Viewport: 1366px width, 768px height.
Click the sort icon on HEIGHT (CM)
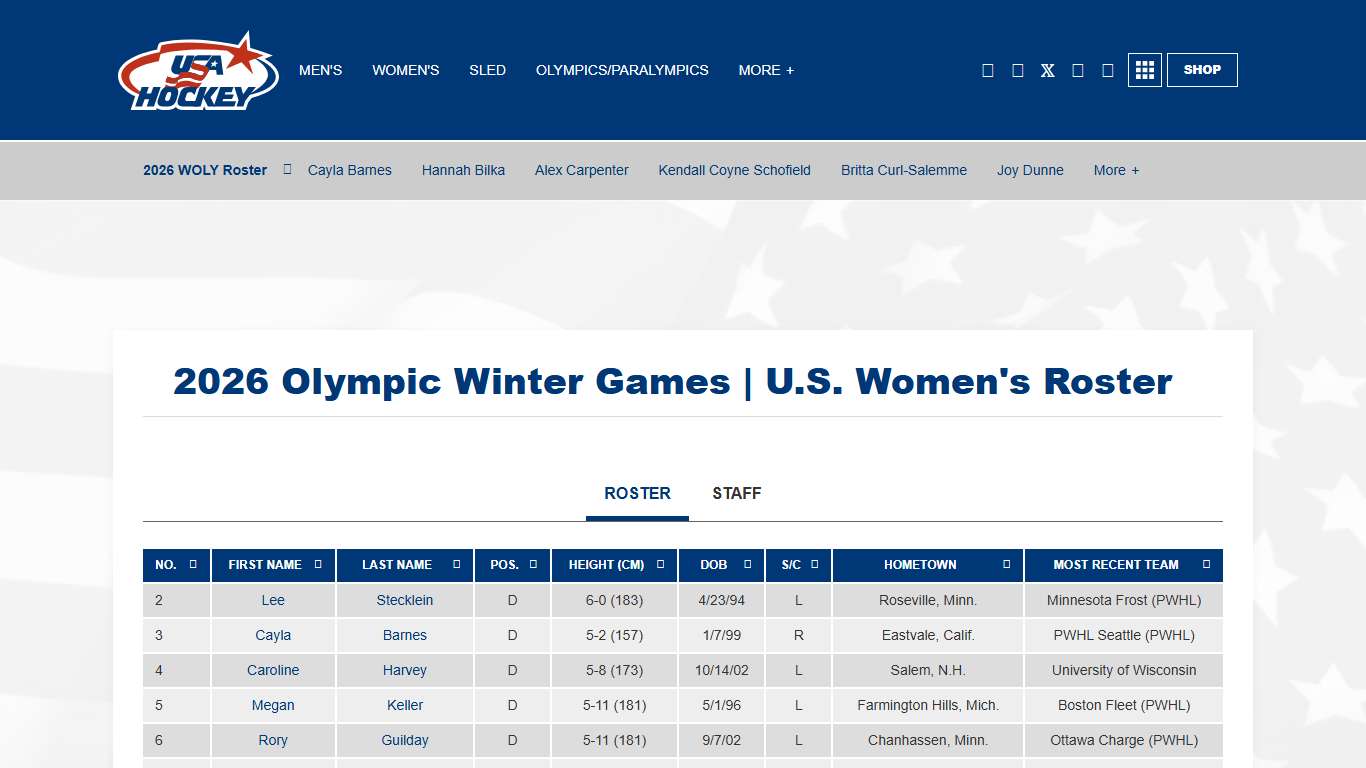coord(660,565)
